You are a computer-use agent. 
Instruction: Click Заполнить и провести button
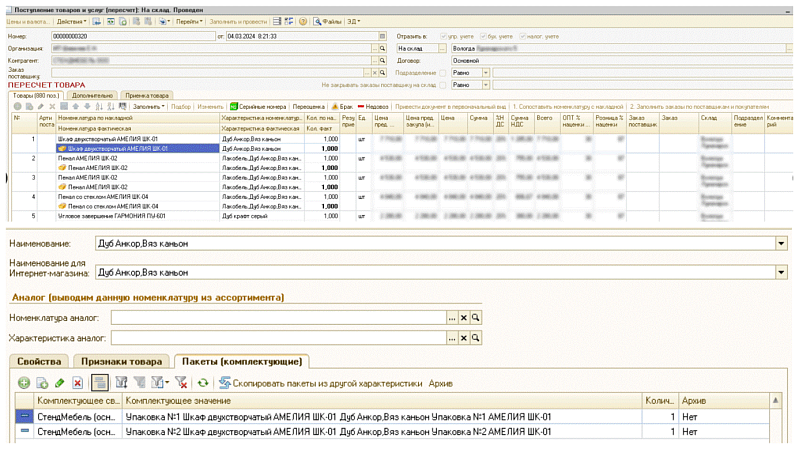[x=238, y=21]
